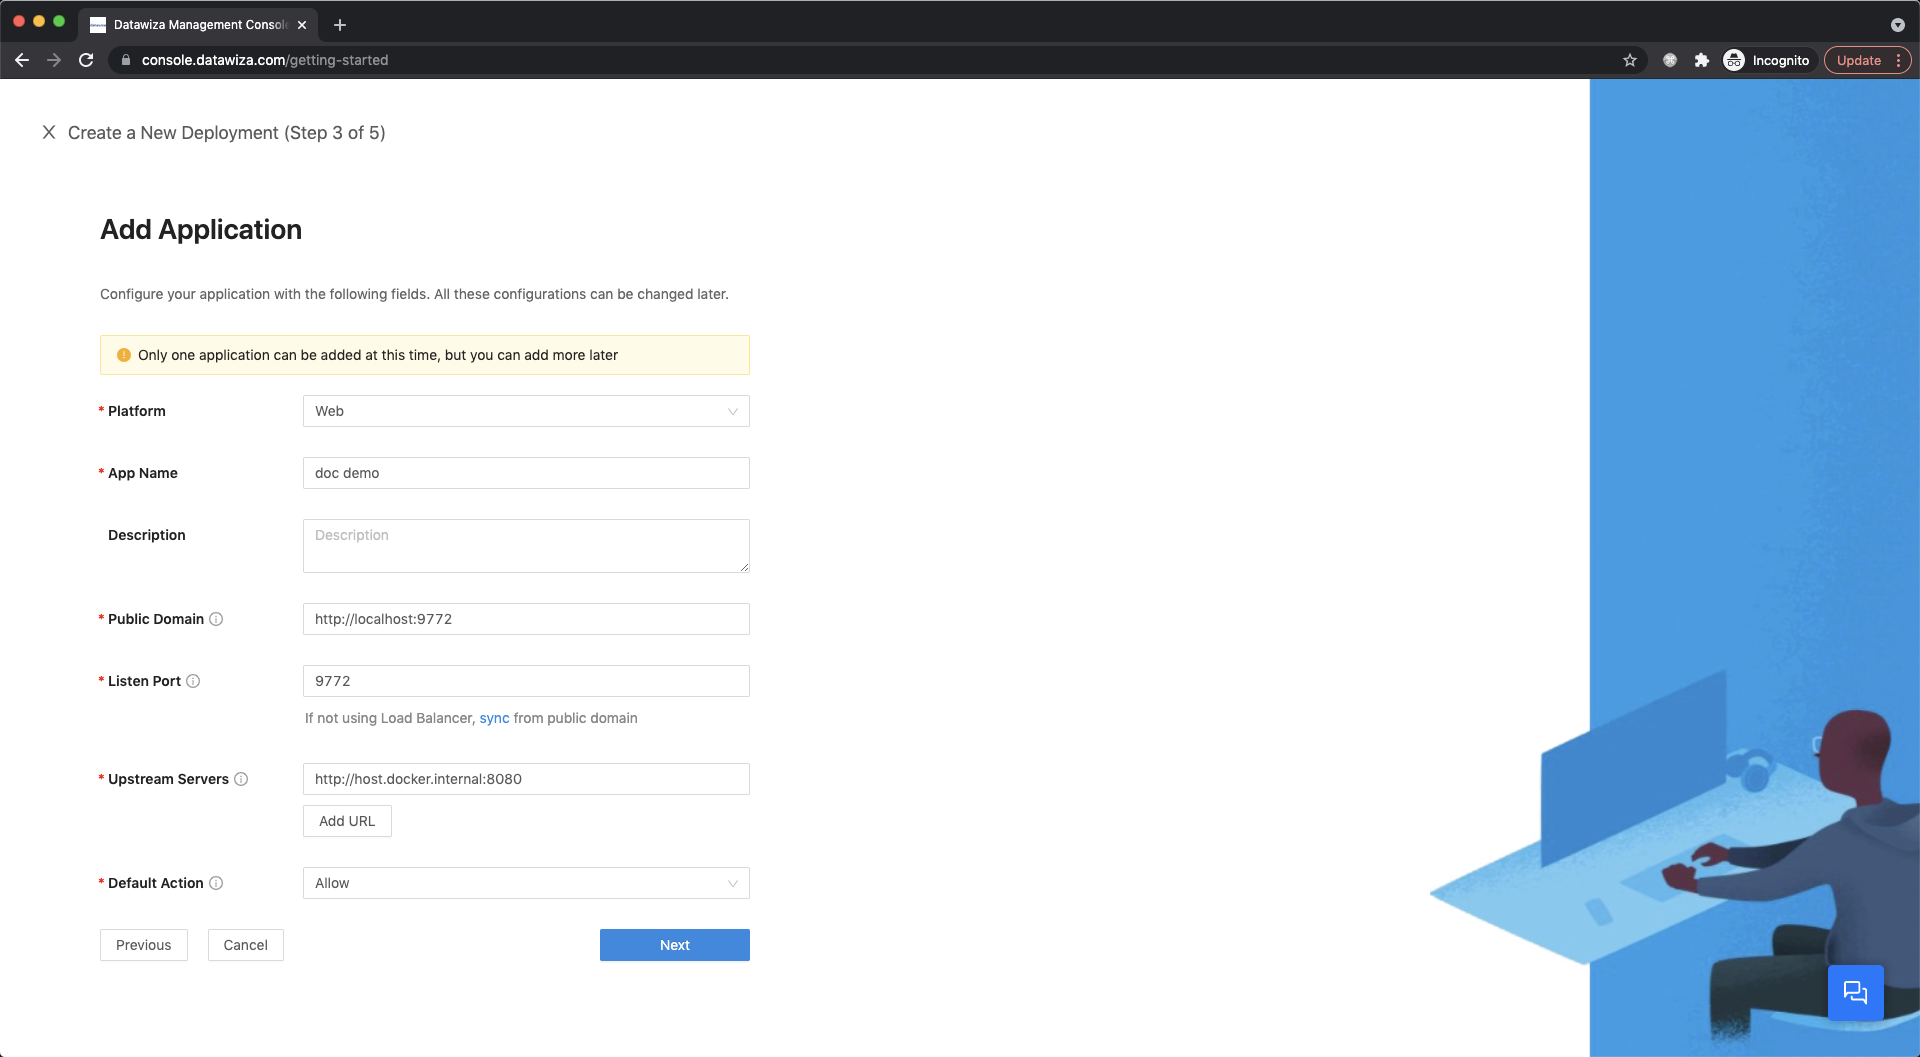Bookmark this page with the star icon
Viewport: 1920px width, 1057px height.
(1630, 60)
